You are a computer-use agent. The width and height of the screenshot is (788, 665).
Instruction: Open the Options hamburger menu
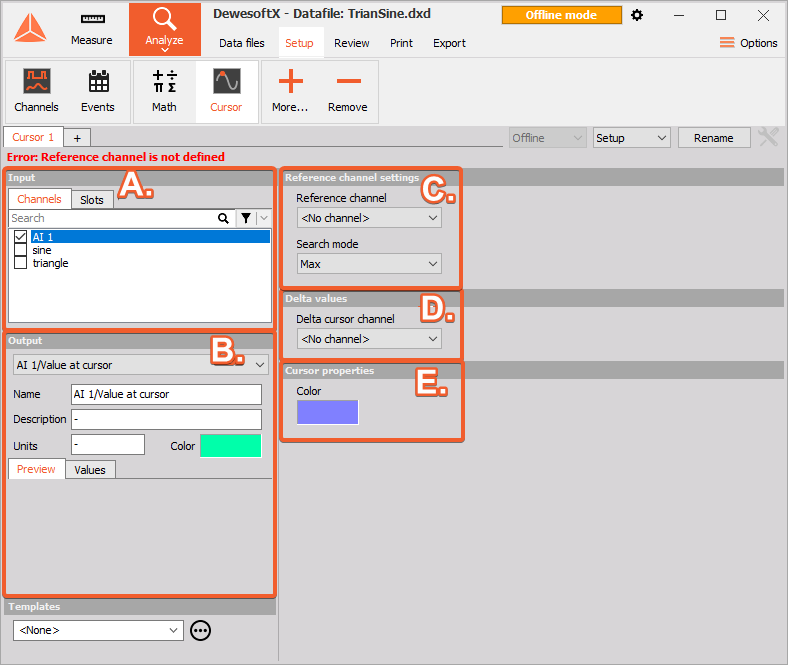(748, 43)
